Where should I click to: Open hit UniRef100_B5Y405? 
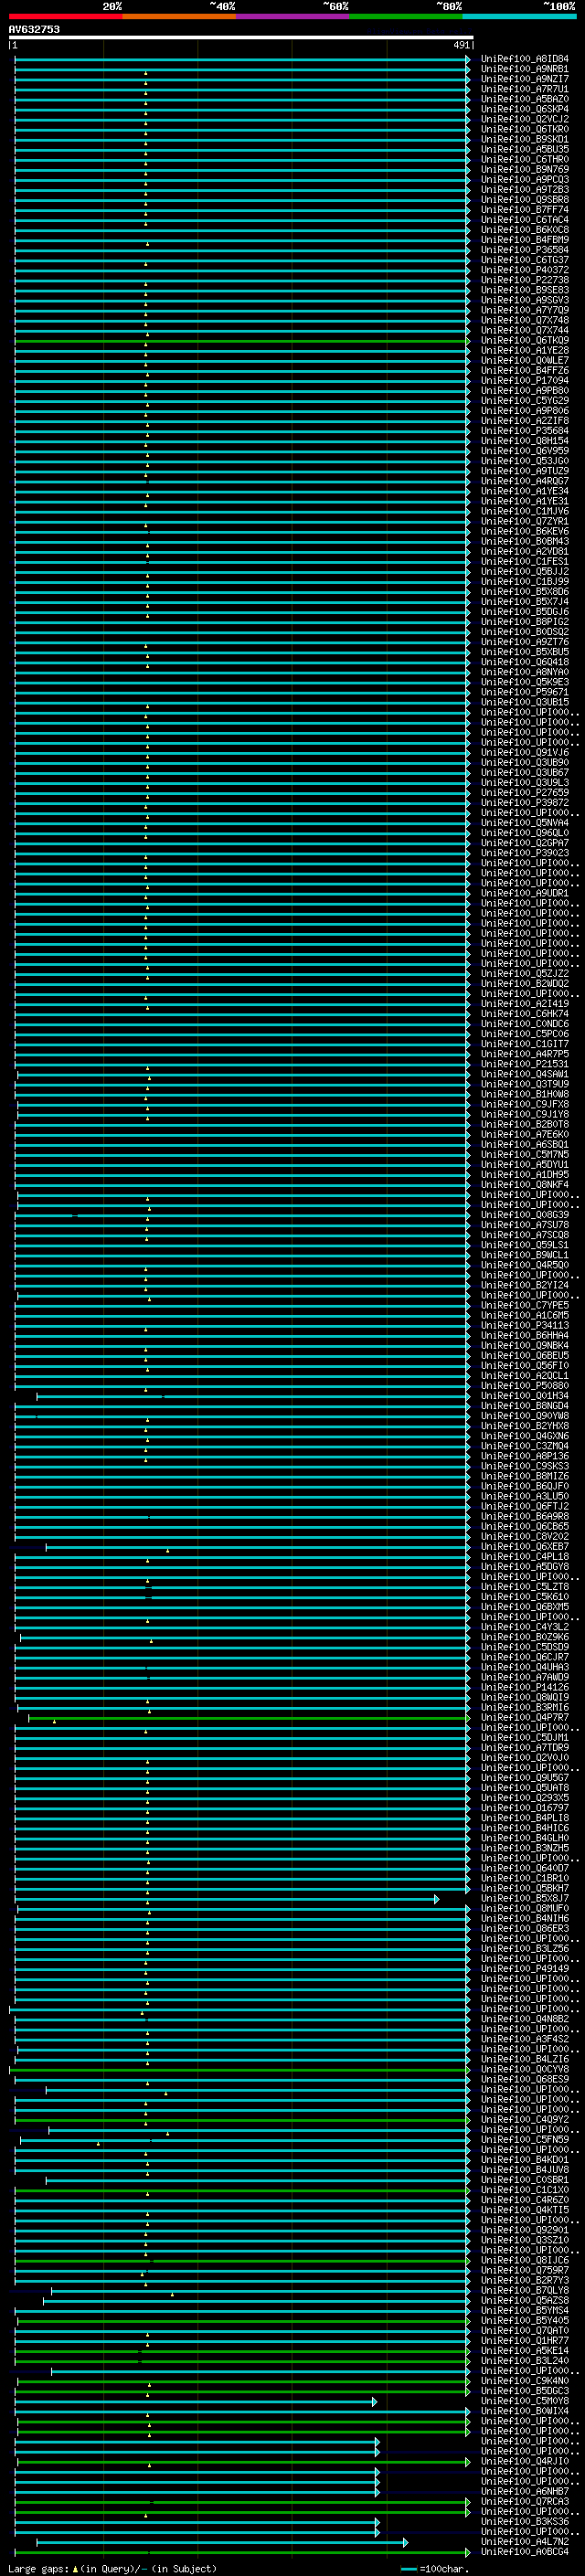coord(524,2320)
